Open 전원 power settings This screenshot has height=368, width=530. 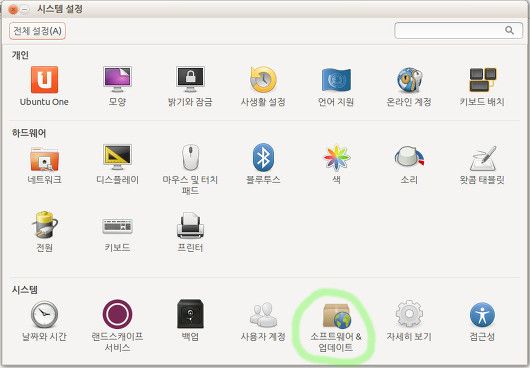pos(44,232)
